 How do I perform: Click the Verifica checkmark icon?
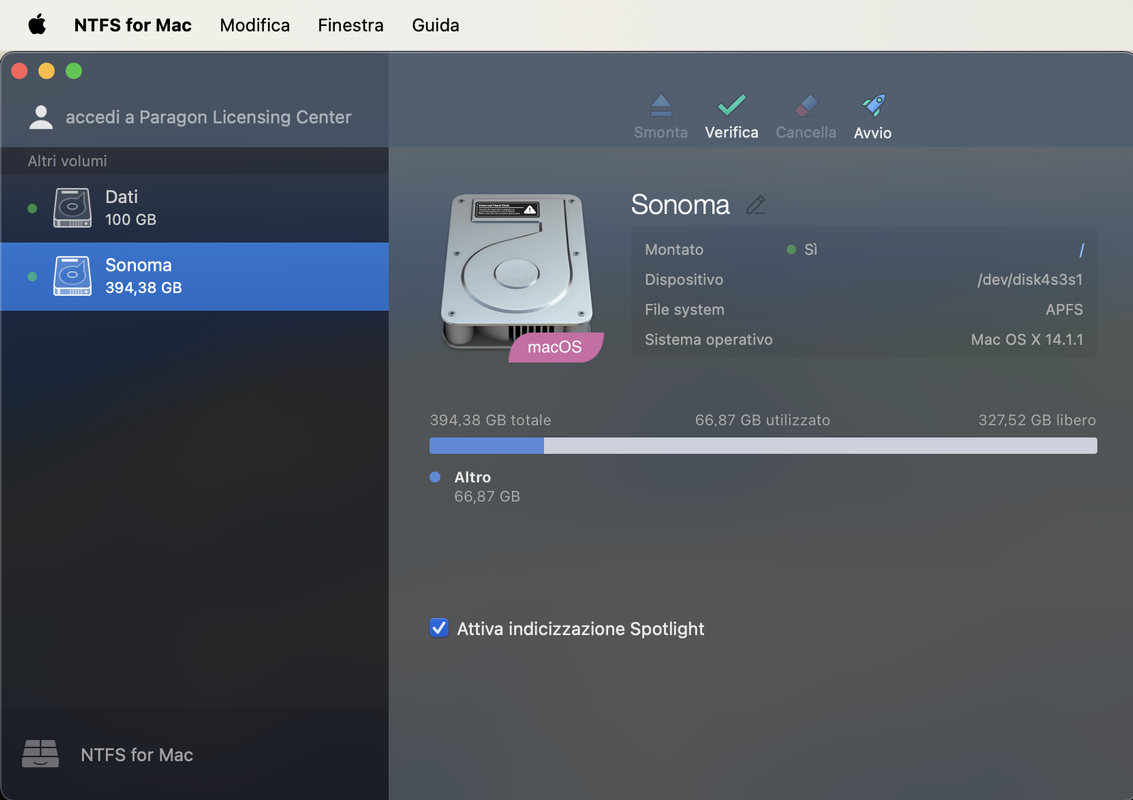click(731, 106)
